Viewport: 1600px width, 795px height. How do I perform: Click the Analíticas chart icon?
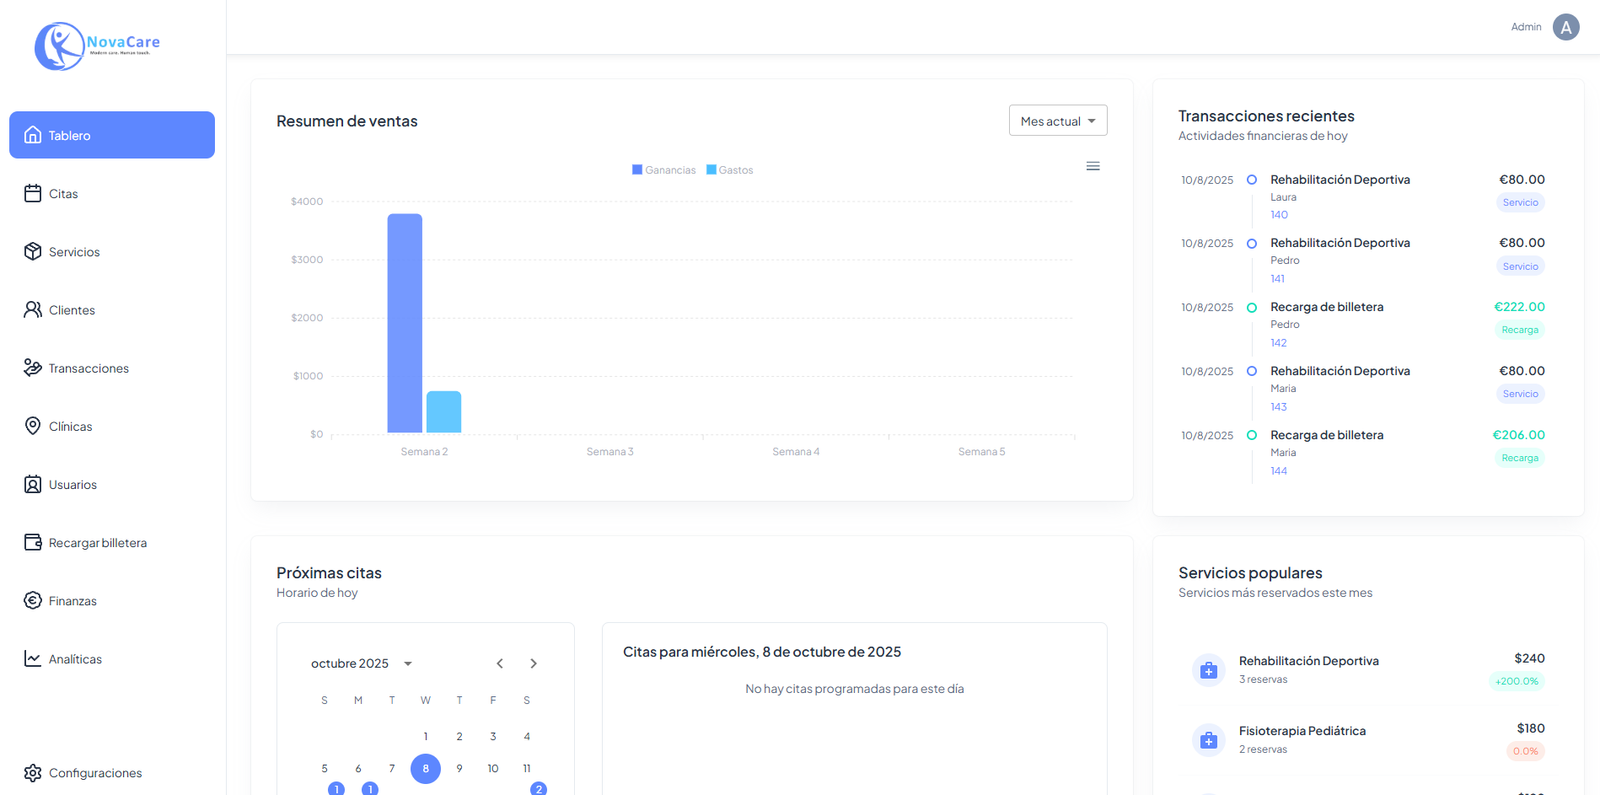tap(33, 659)
